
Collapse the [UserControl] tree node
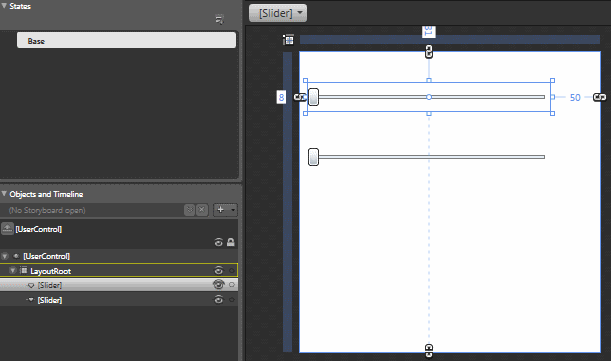pos(5,256)
